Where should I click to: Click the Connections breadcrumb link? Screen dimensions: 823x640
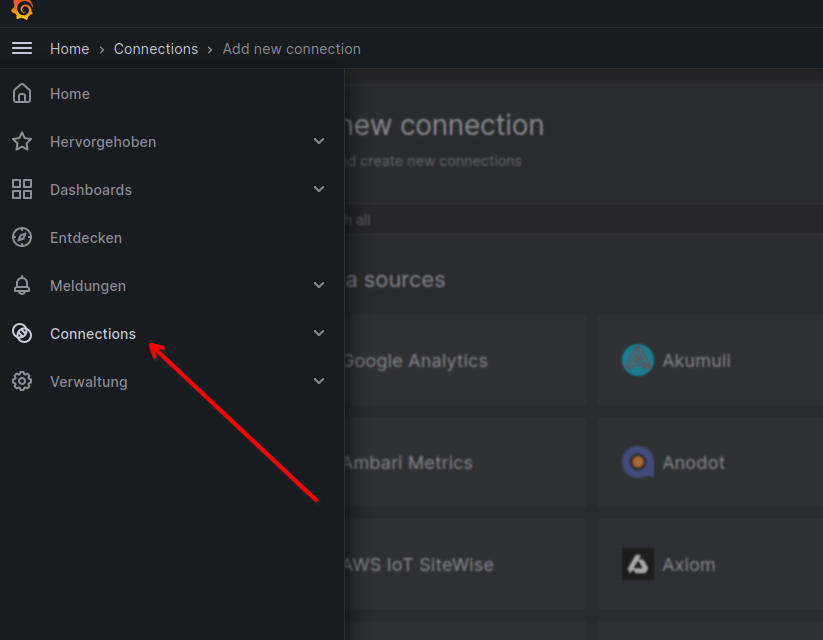[156, 49]
